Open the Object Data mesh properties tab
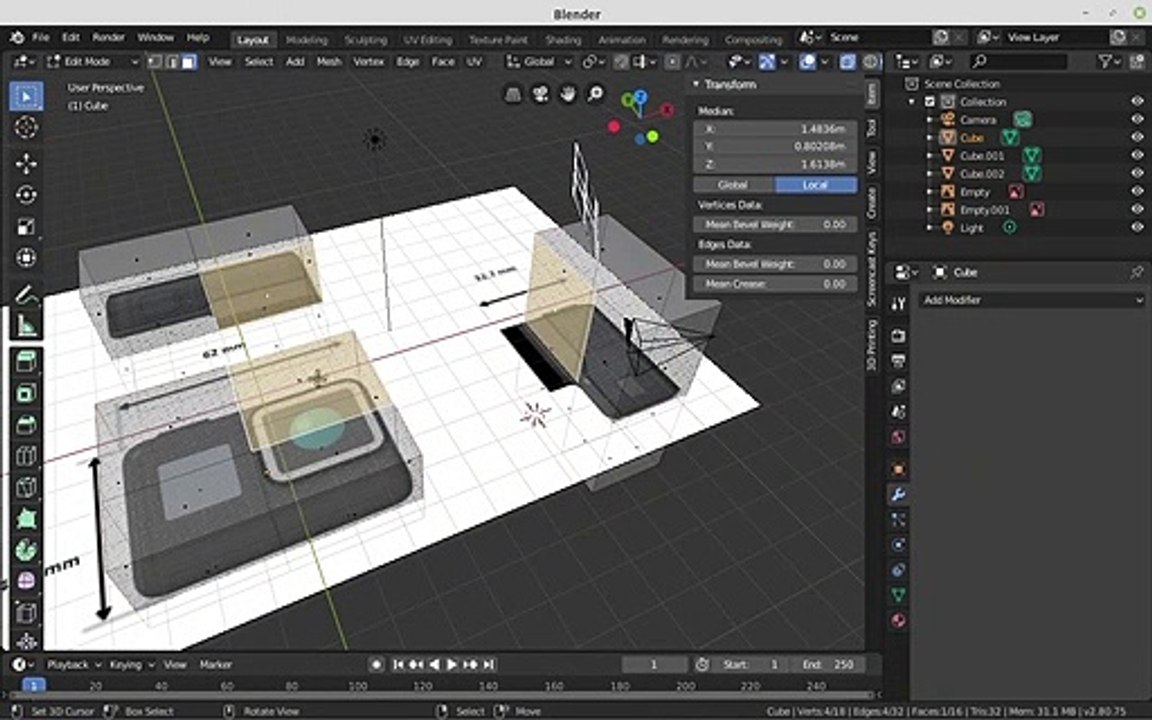Screen dimensions: 1152x720 pos(898,594)
